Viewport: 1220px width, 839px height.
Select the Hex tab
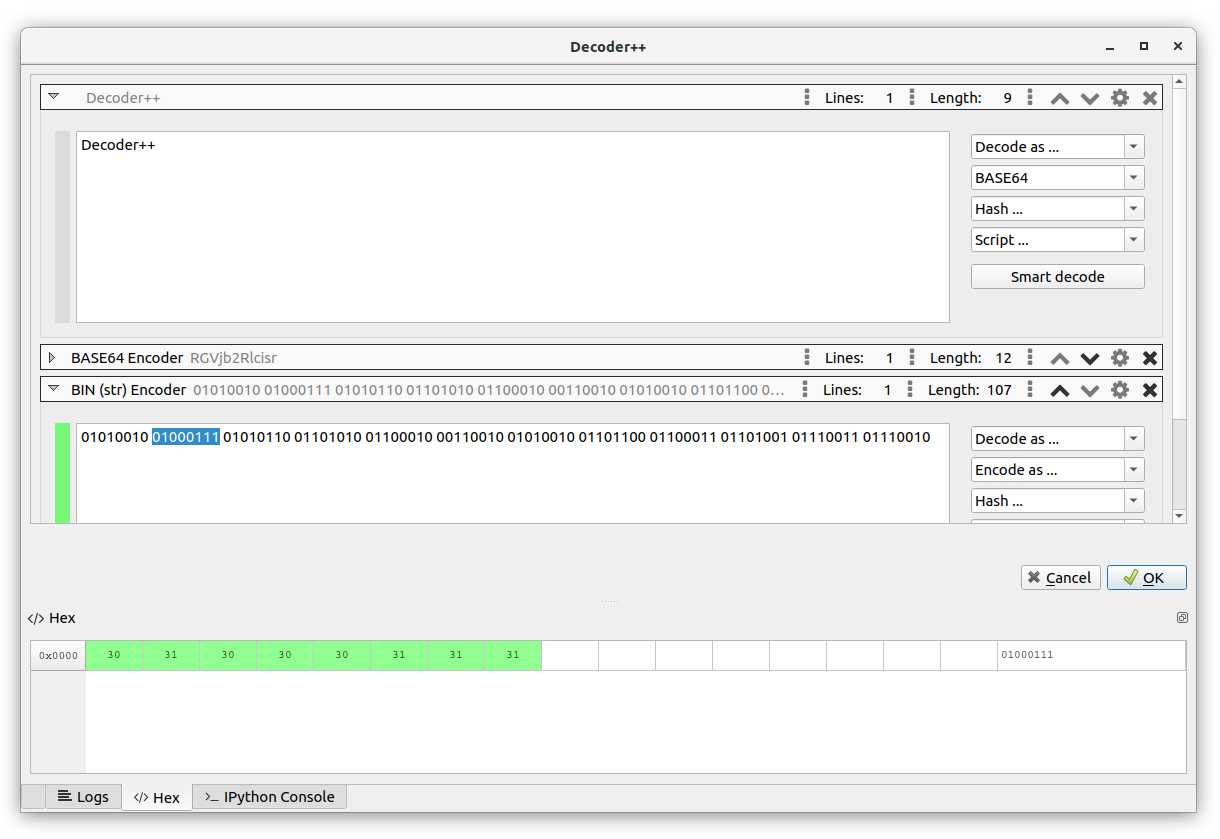click(x=157, y=797)
